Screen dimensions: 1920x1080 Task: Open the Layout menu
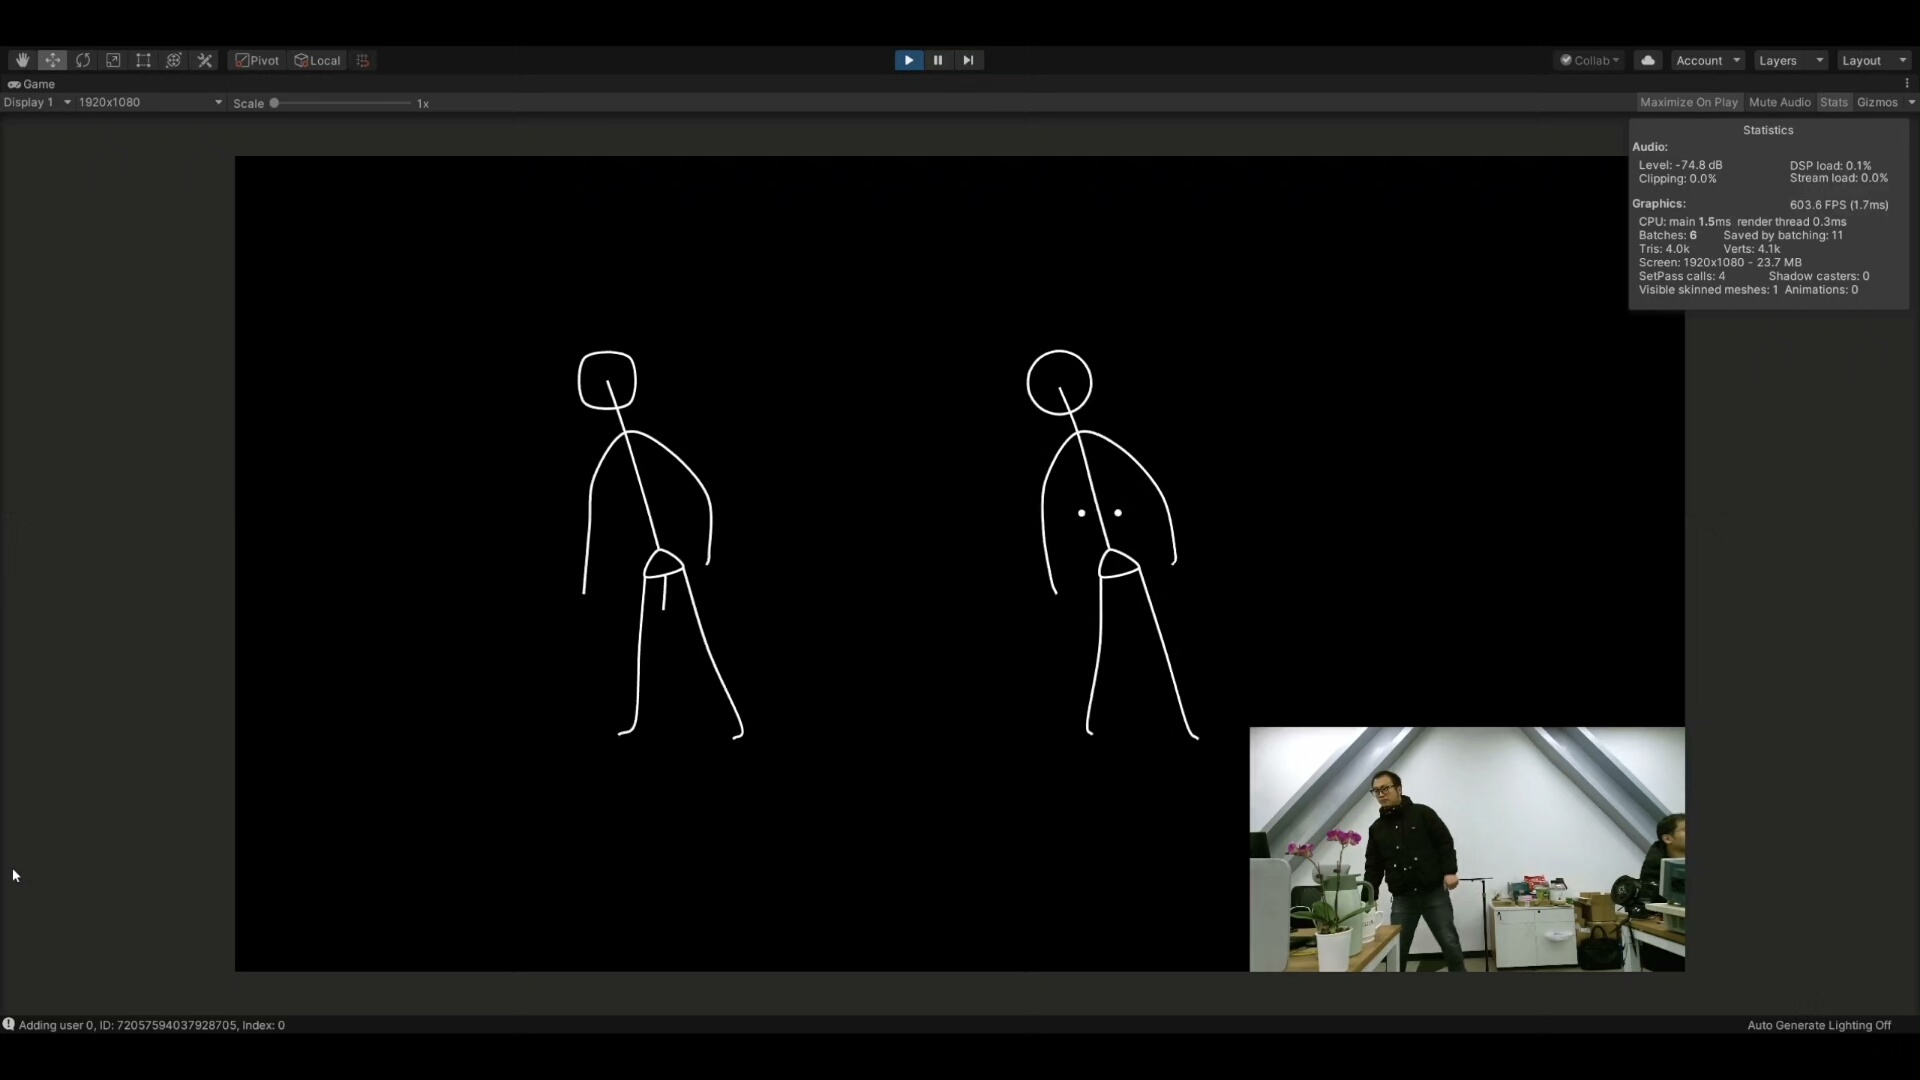(1873, 60)
